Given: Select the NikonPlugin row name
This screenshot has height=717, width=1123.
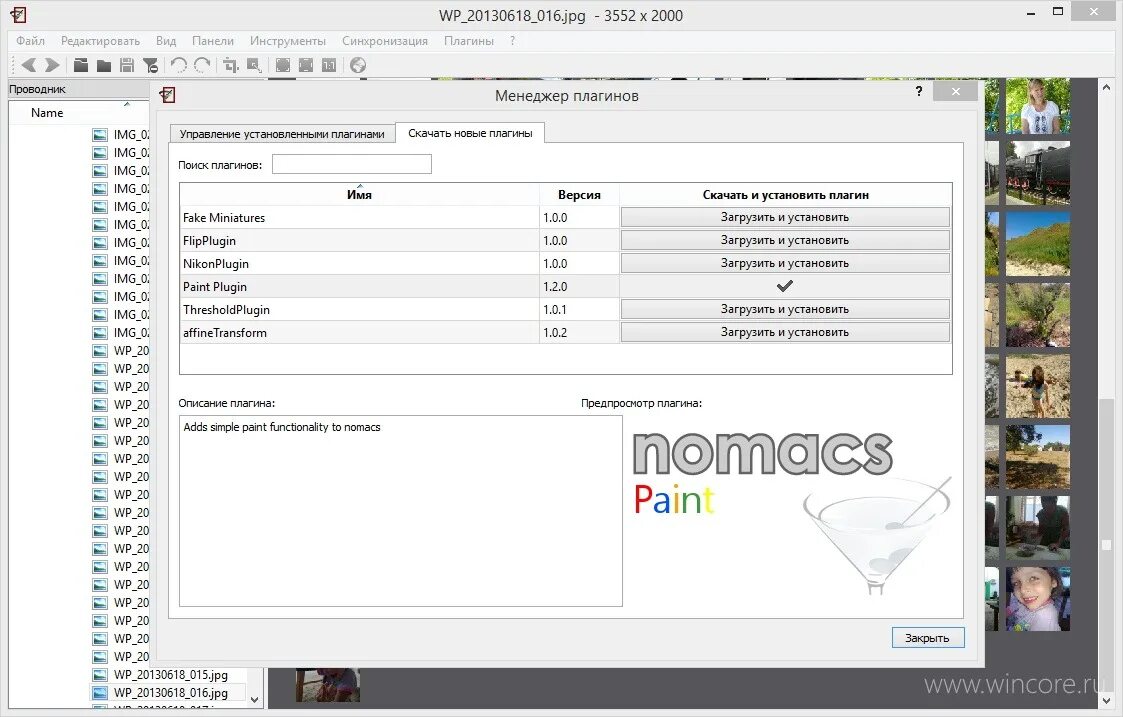Looking at the screenshot, I should tap(216, 264).
